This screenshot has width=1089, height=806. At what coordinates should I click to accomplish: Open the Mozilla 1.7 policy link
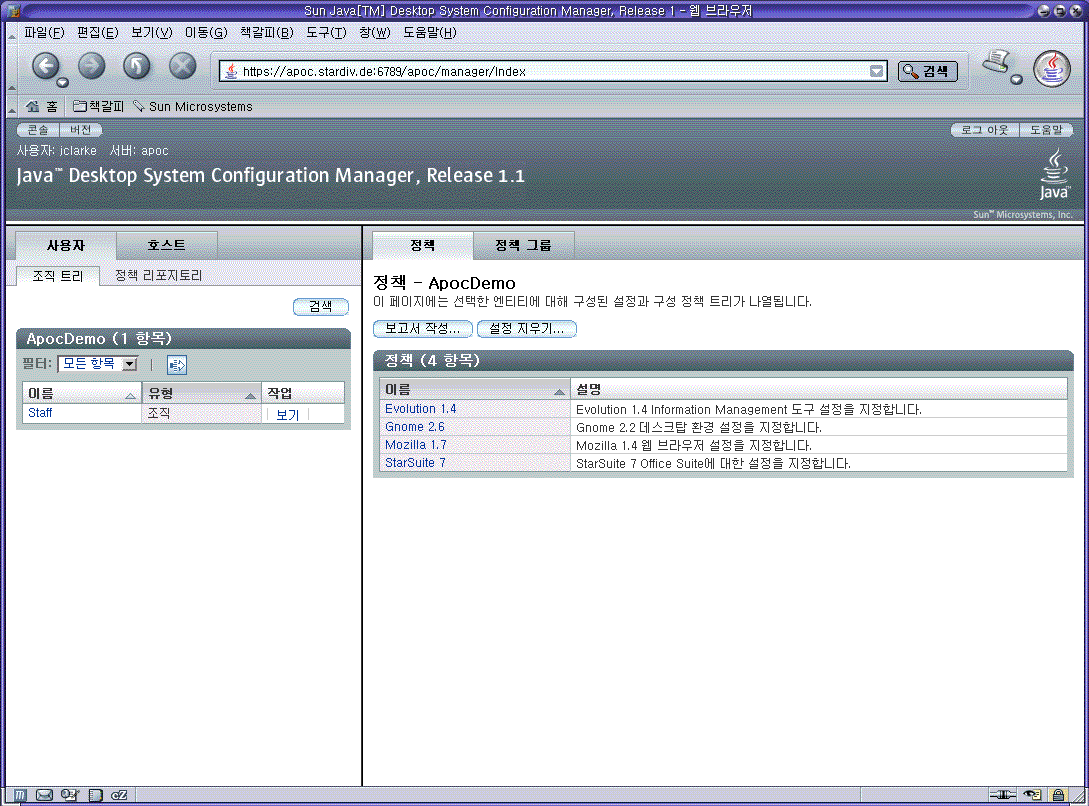(415, 445)
